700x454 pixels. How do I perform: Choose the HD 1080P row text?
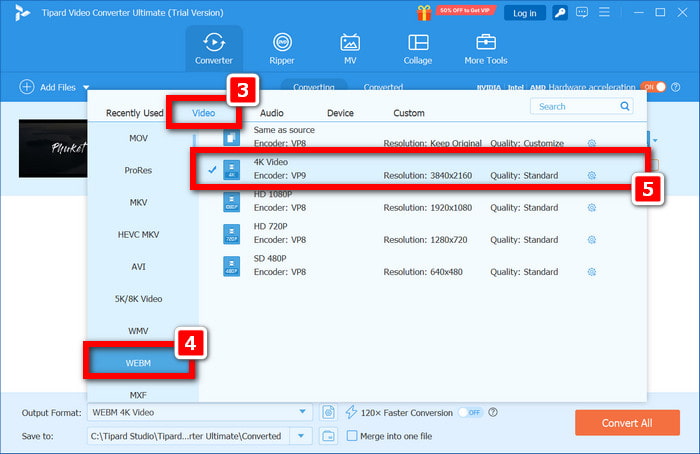pyautogui.click(x=273, y=194)
